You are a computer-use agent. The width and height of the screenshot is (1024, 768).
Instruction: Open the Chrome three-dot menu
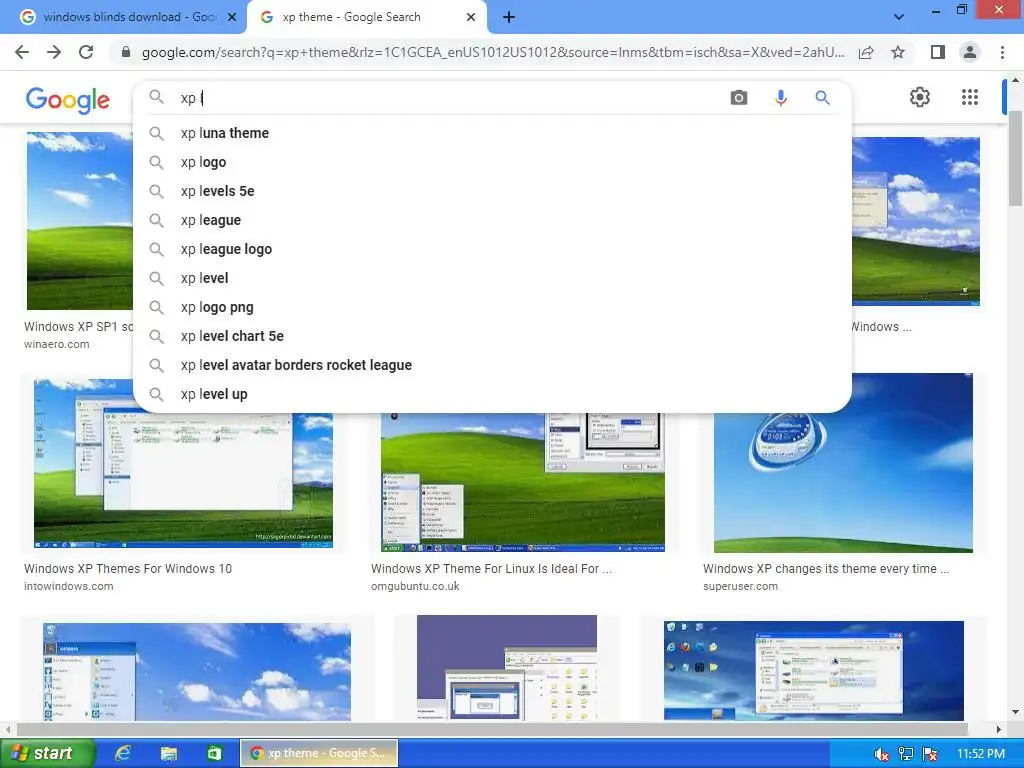coord(1002,52)
